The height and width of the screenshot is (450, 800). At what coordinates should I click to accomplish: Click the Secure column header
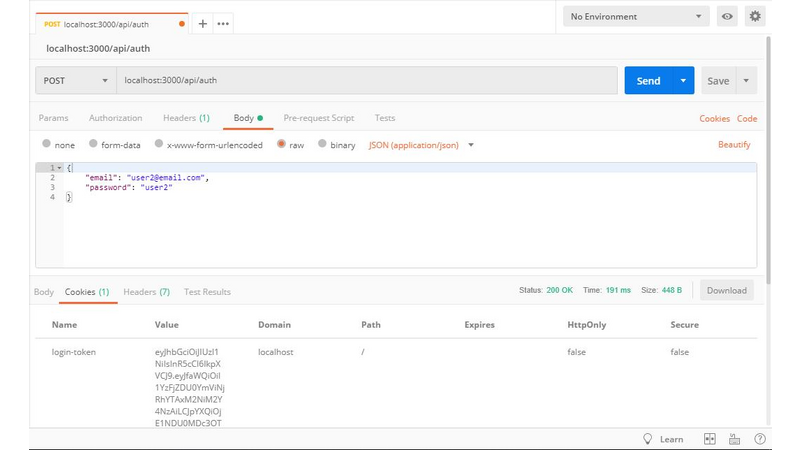click(685, 324)
